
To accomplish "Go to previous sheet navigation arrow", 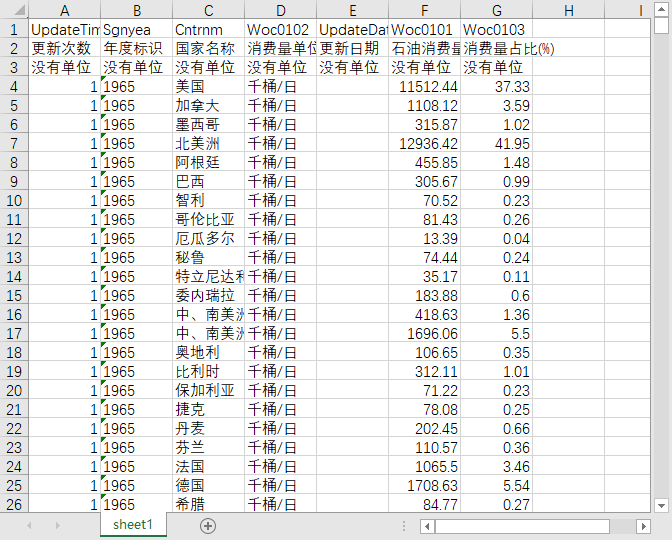I will point(29,525).
